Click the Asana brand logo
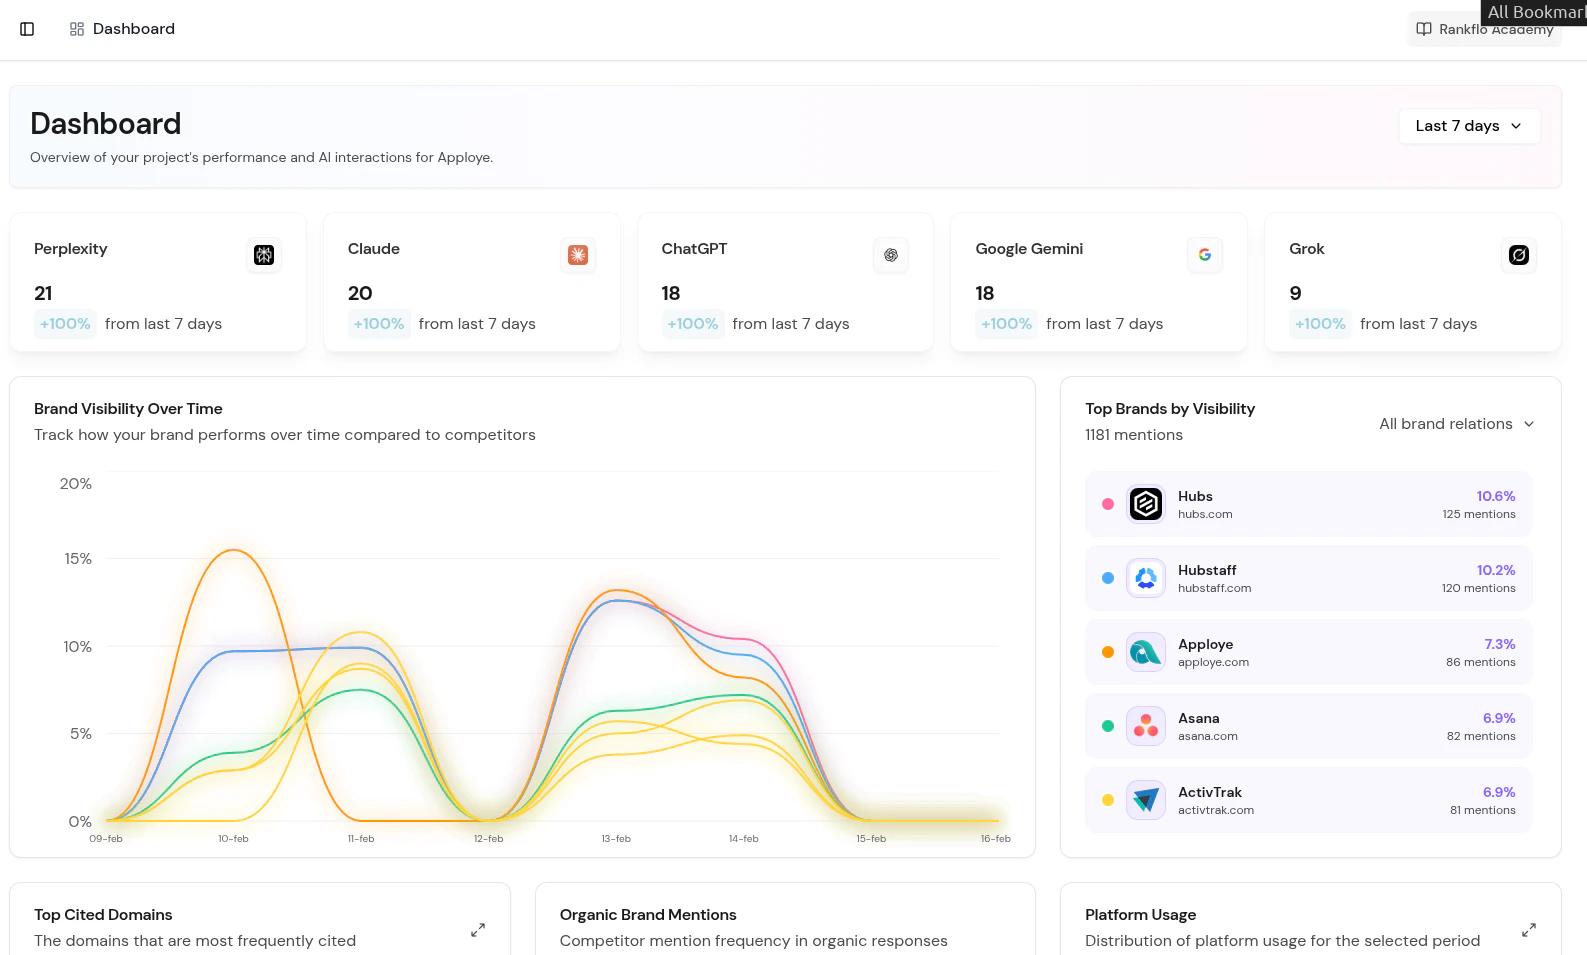 1146,726
